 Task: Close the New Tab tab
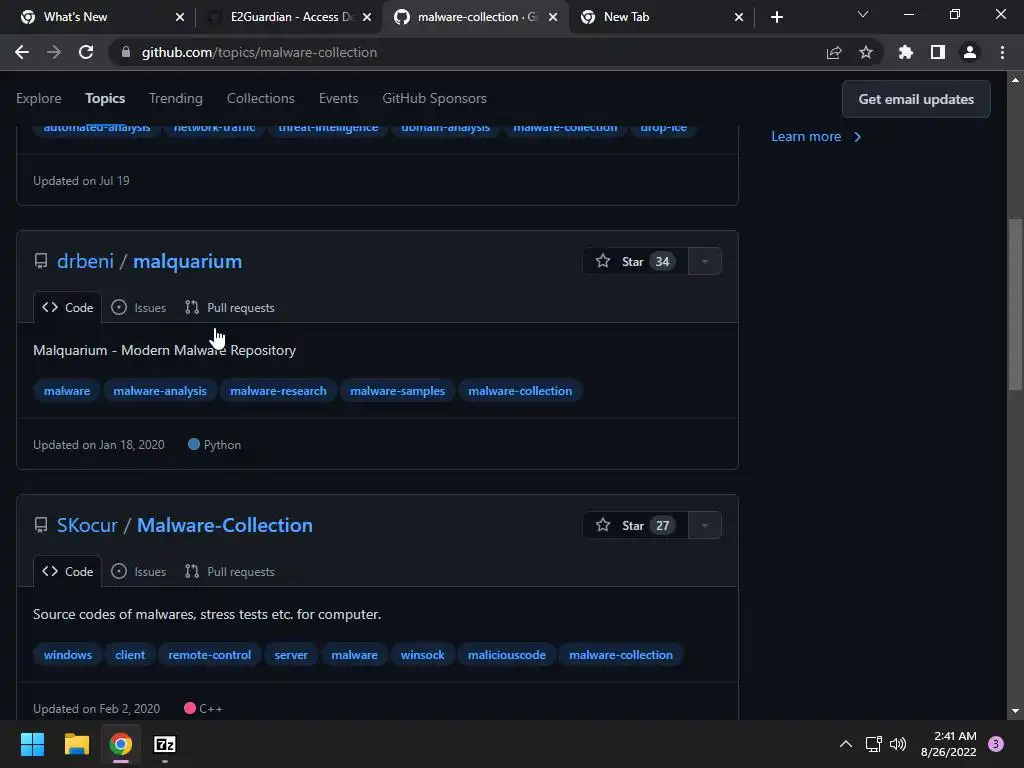[x=739, y=17]
